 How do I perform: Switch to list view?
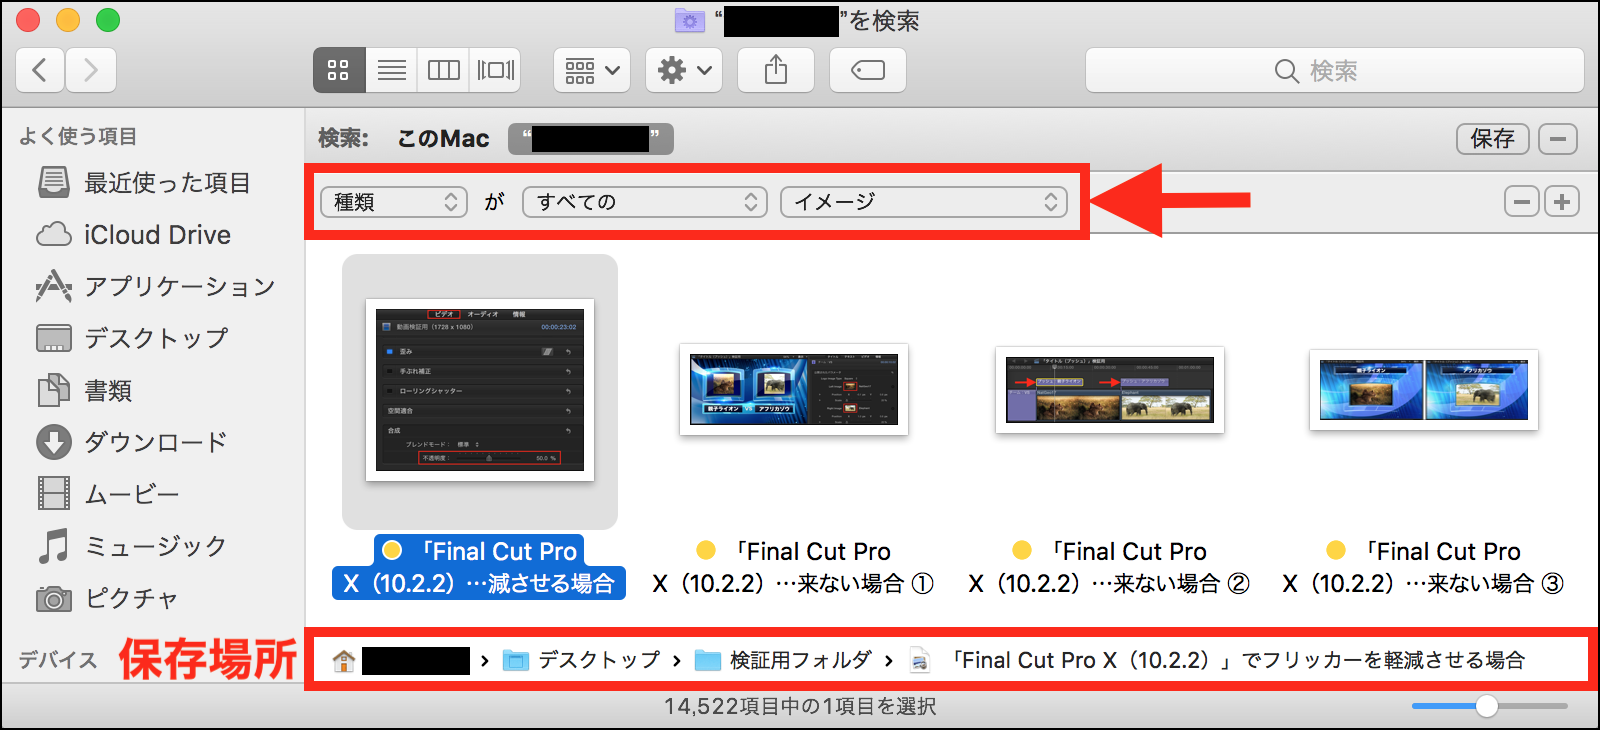tap(391, 70)
